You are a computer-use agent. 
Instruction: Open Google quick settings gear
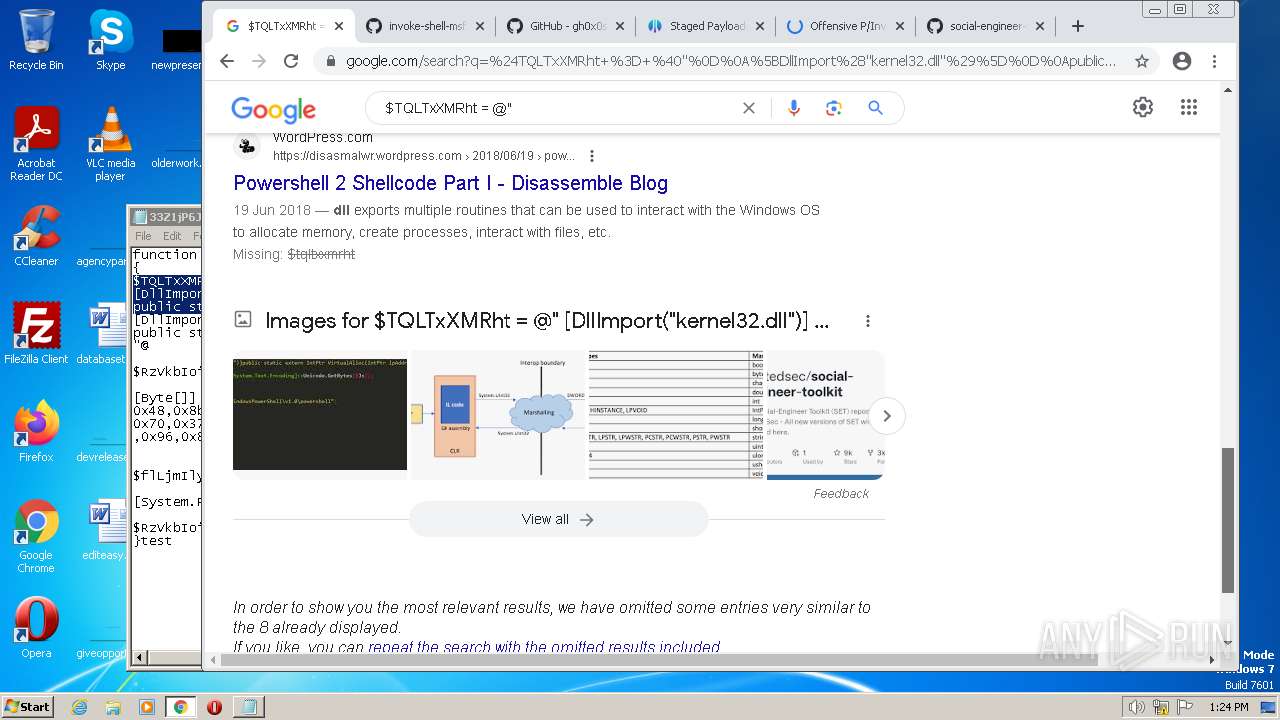[1143, 107]
